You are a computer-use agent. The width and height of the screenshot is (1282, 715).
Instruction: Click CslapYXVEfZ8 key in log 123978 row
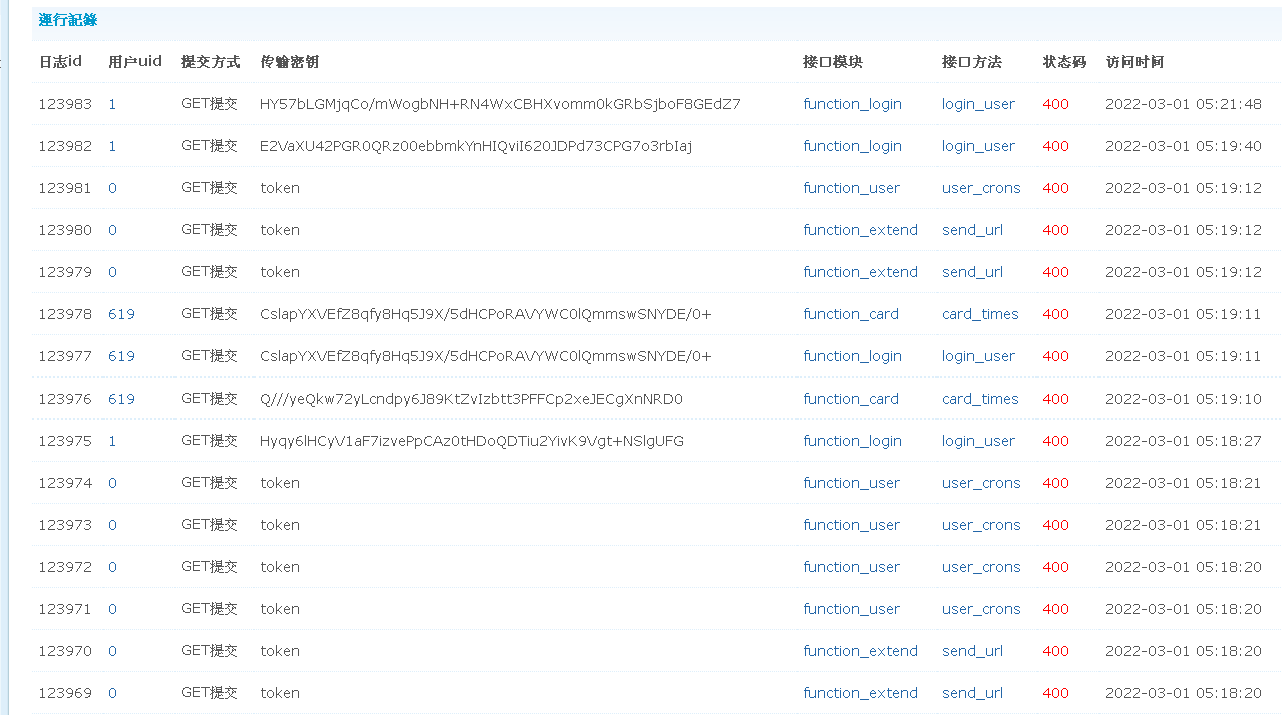point(486,314)
